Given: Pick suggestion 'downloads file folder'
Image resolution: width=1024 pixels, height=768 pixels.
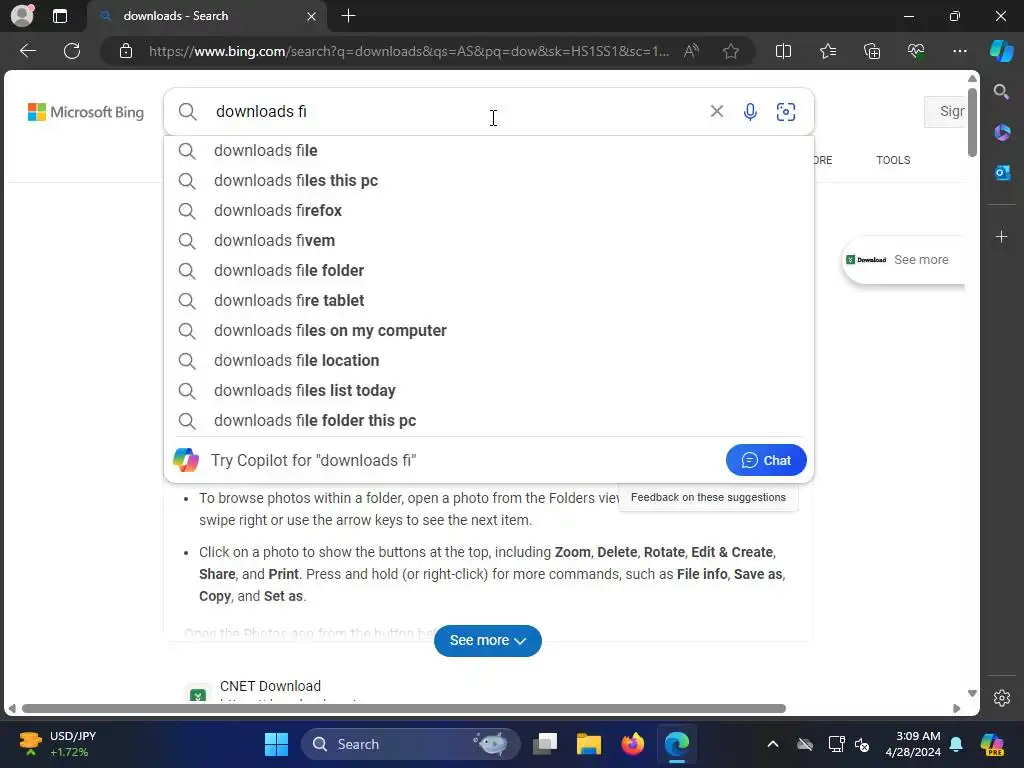Looking at the screenshot, I should click(x=488, y=271).
